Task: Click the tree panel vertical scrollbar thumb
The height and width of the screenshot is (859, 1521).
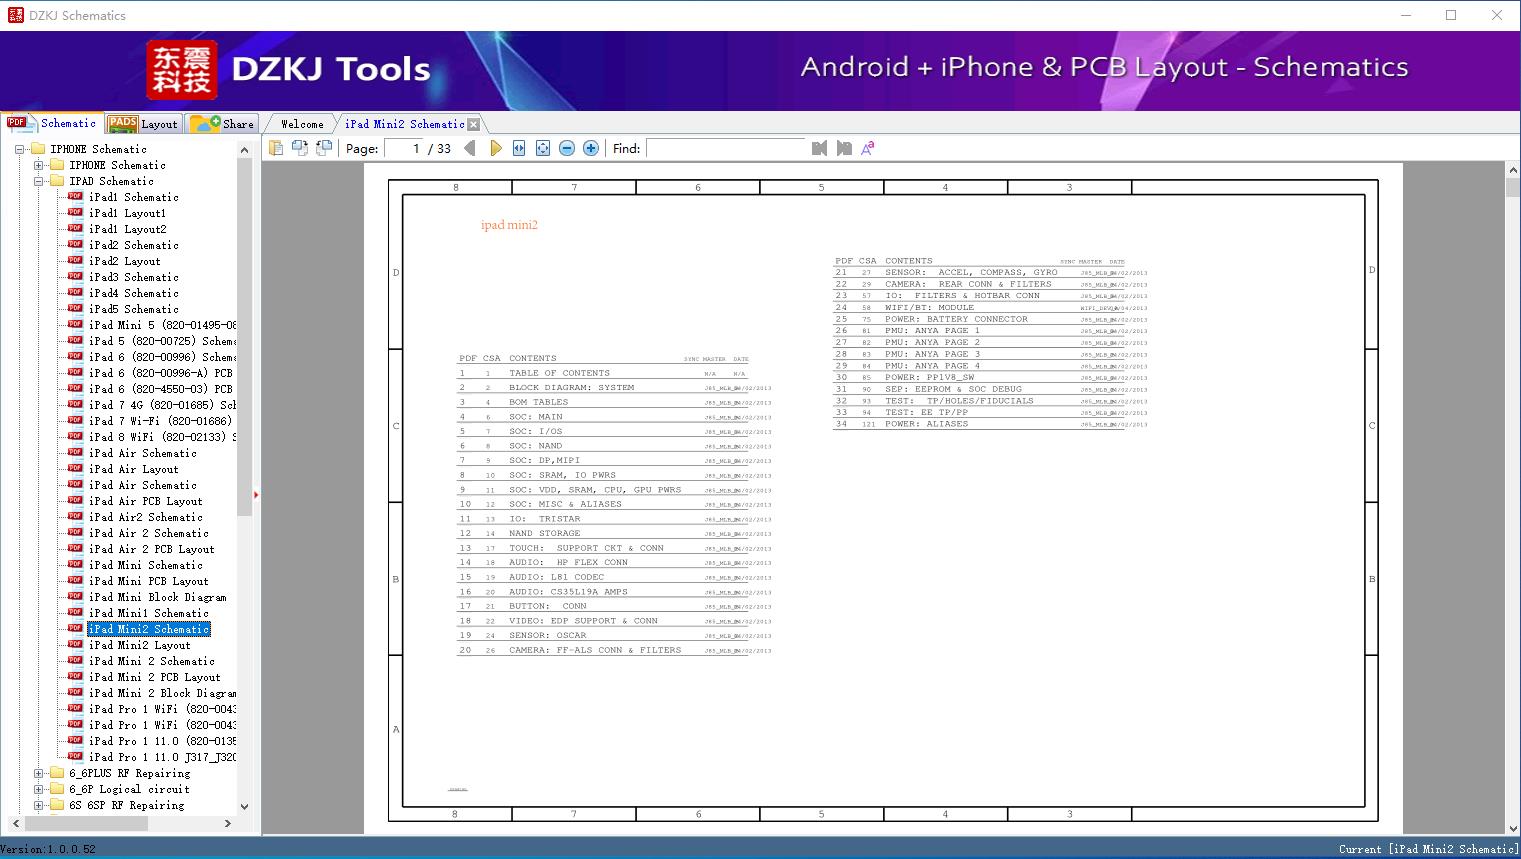Action: pos(244,336)
